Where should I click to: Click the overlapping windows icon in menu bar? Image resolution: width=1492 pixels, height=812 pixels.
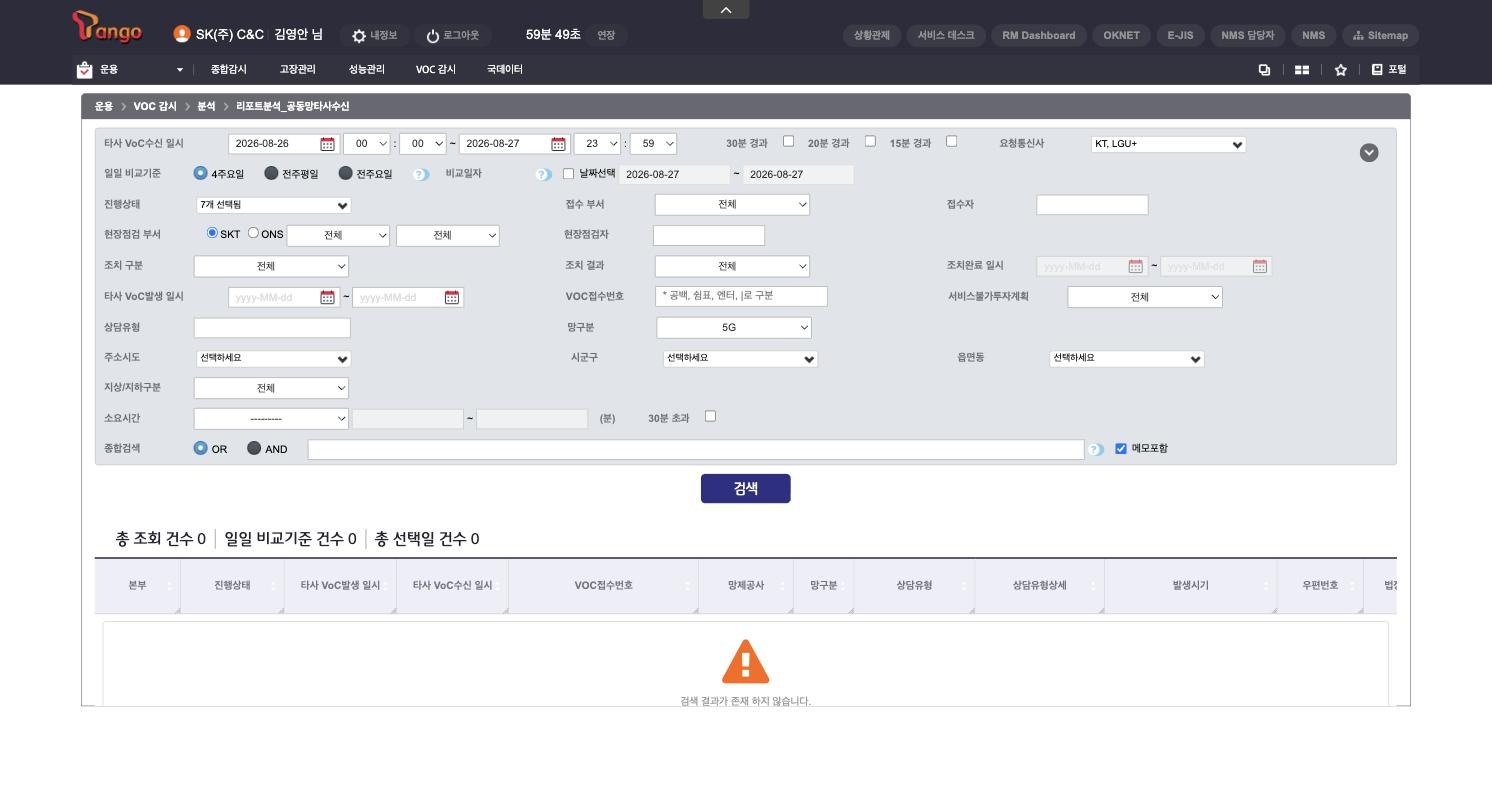click(1264, 70)
